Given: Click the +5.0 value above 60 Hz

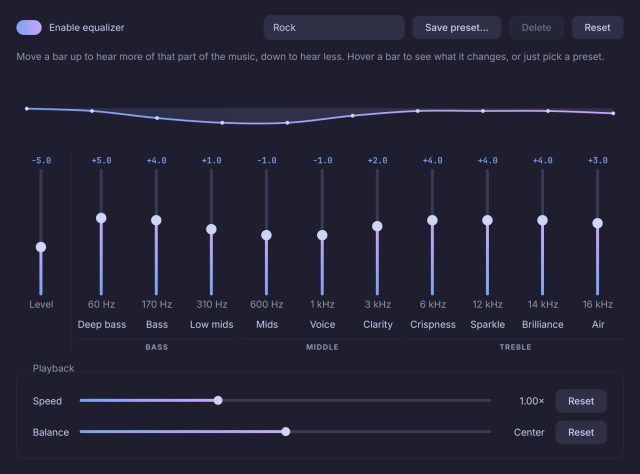Looking at the screenshot, I should point(101,160).
